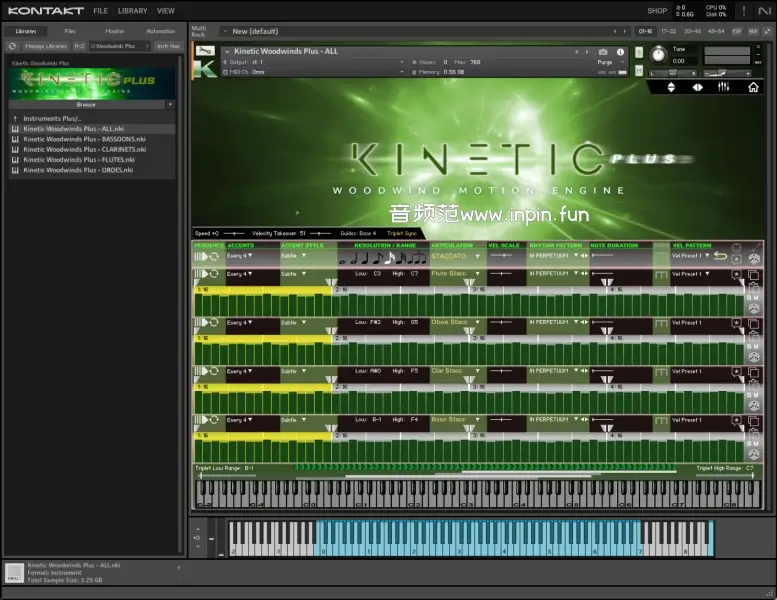Click the exclamation alert icon in top bar

click(x=743, y=11)
